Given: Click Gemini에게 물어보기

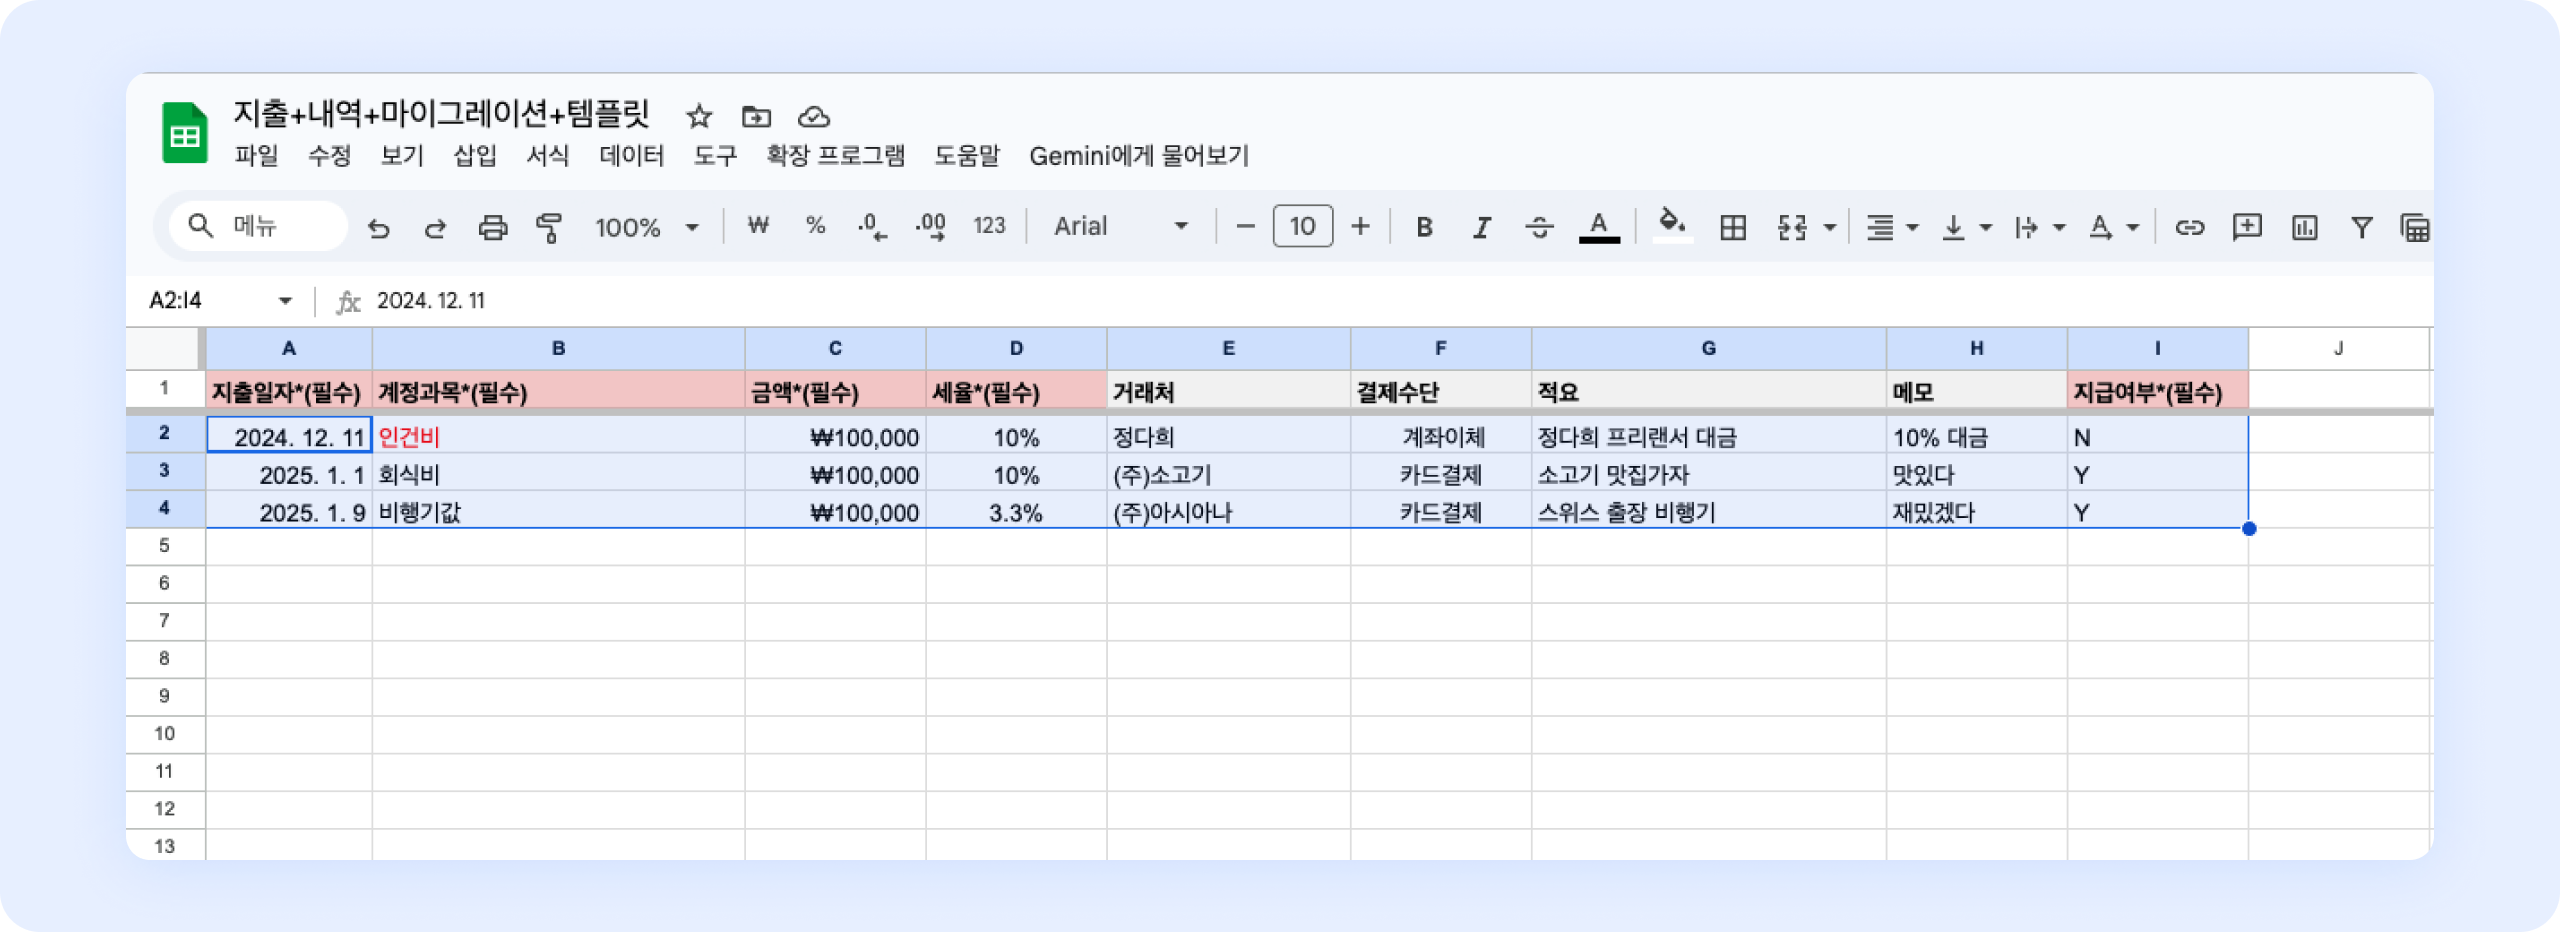Looking at the screenshot, I should point(1139,156).
